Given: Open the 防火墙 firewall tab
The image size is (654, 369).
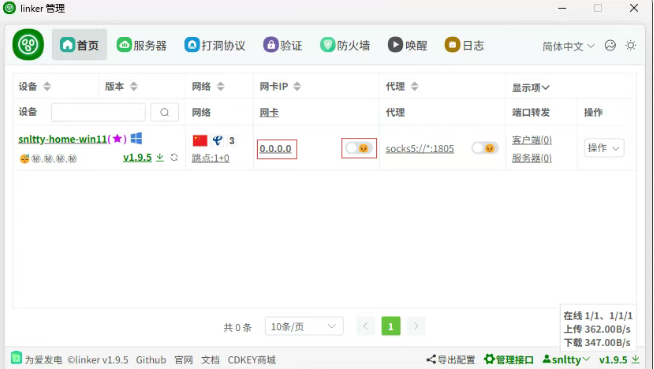Looking at the screenshot, I should coord(345,45).
